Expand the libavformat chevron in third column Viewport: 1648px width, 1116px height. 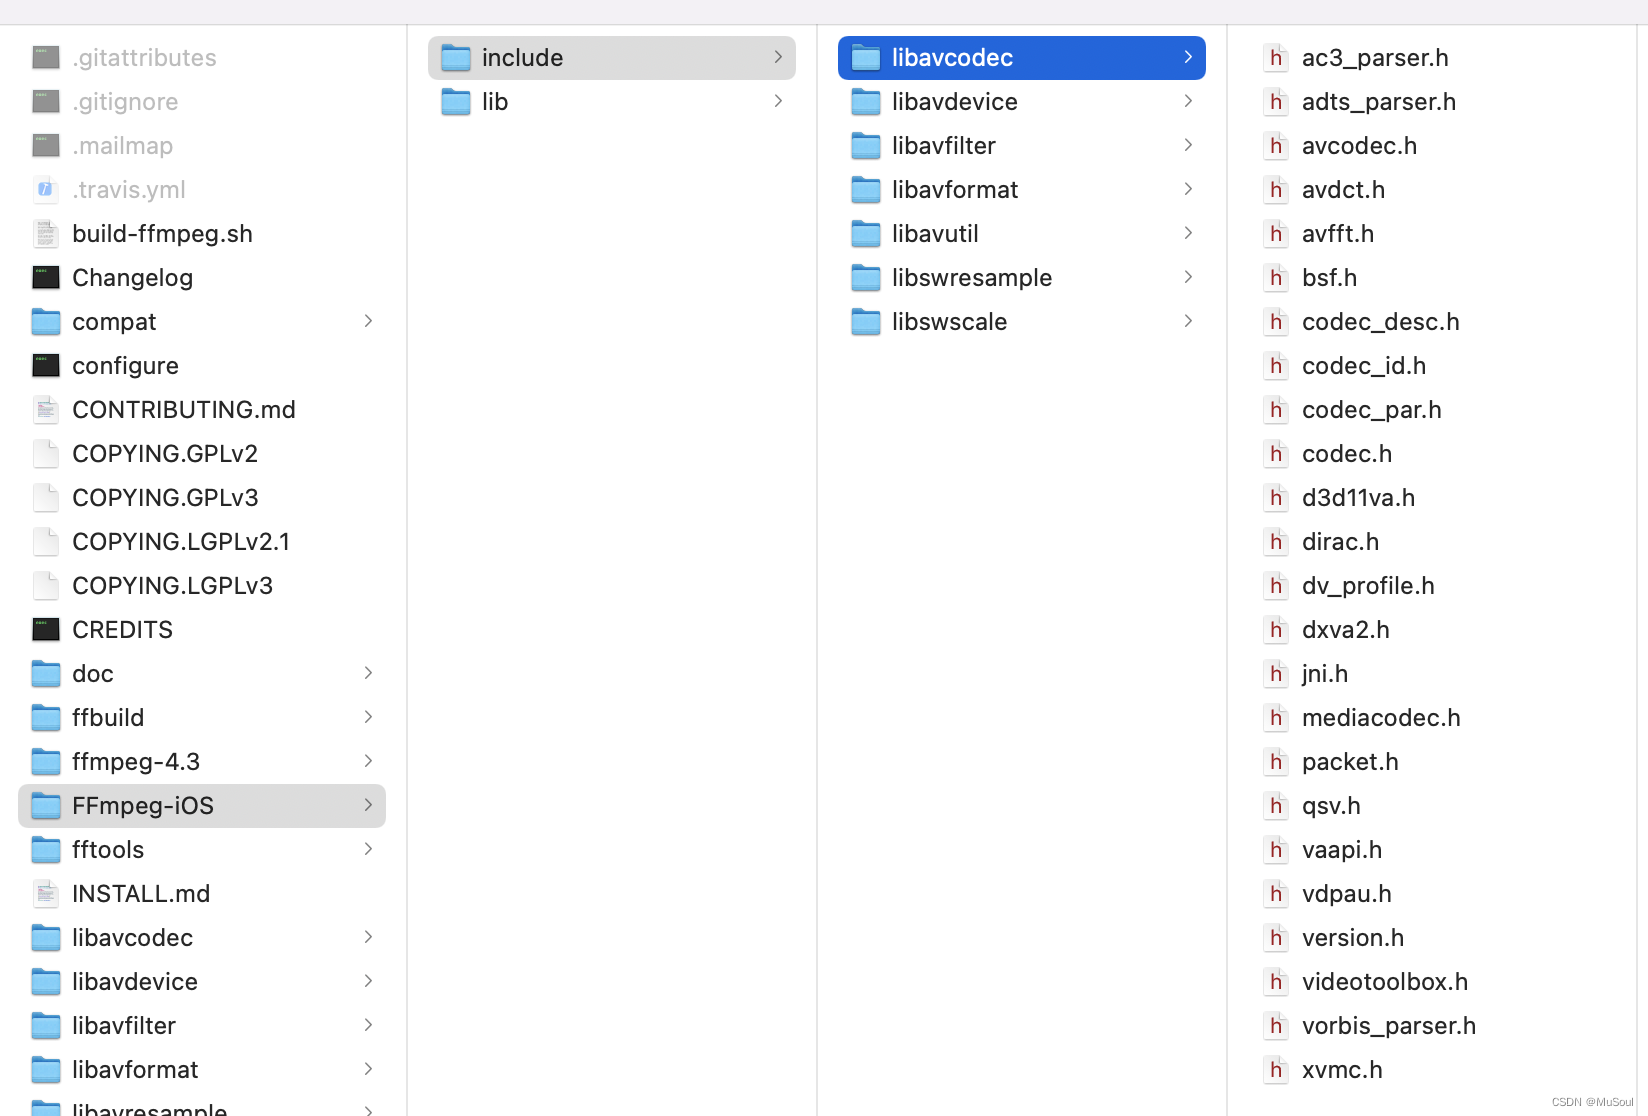[x=1188, y=189]
